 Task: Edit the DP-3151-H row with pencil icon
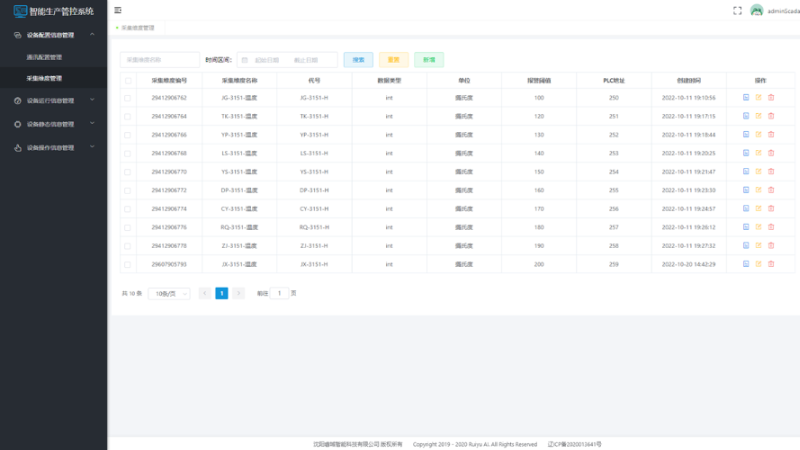pos(758,190)
